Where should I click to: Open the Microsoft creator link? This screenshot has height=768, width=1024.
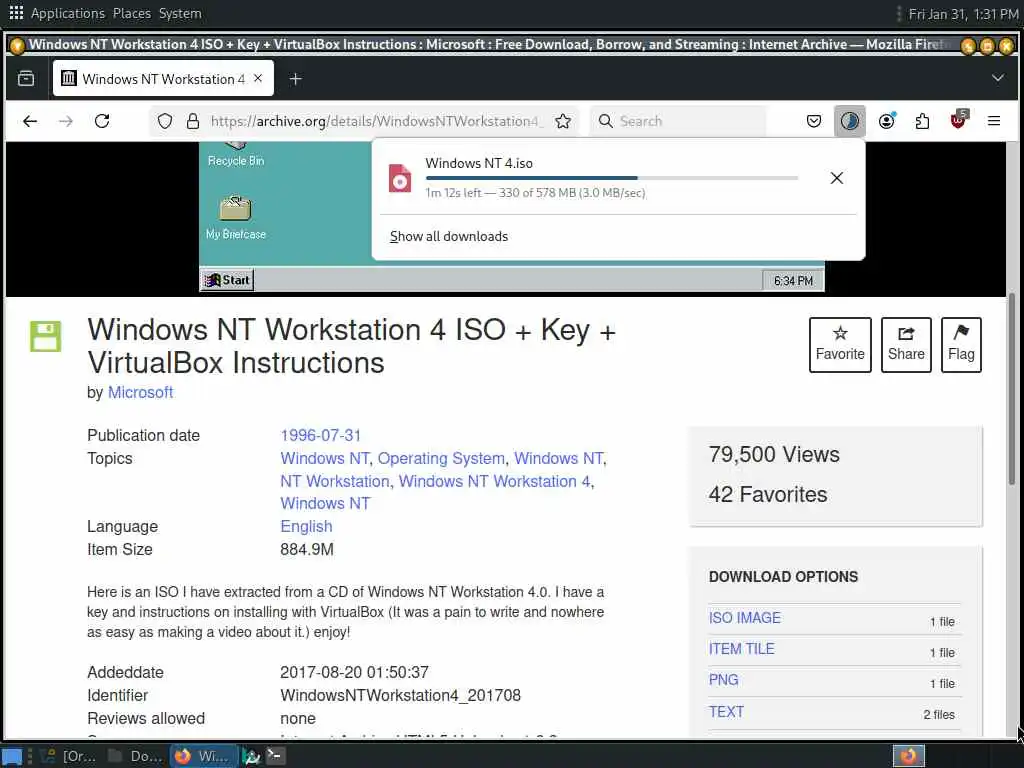[140, 392]
